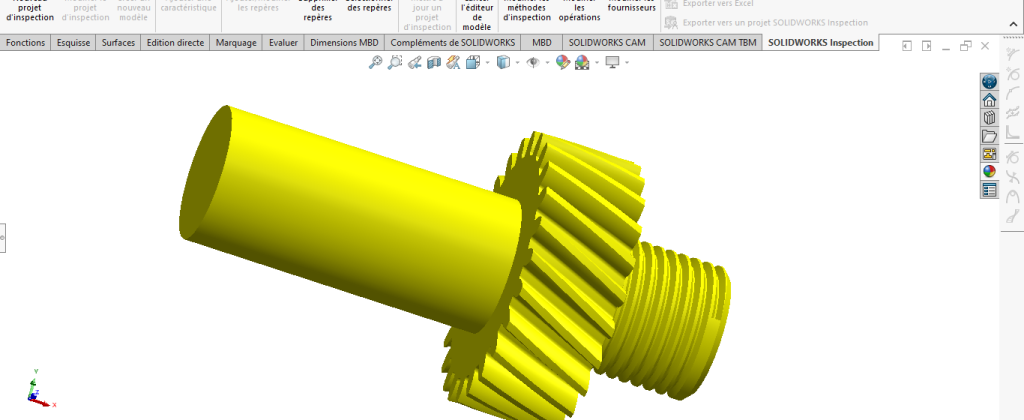Open the SOLIDWORKS CAM TBM tab
Screen dimensions: 1024x420
pos(708,42)
